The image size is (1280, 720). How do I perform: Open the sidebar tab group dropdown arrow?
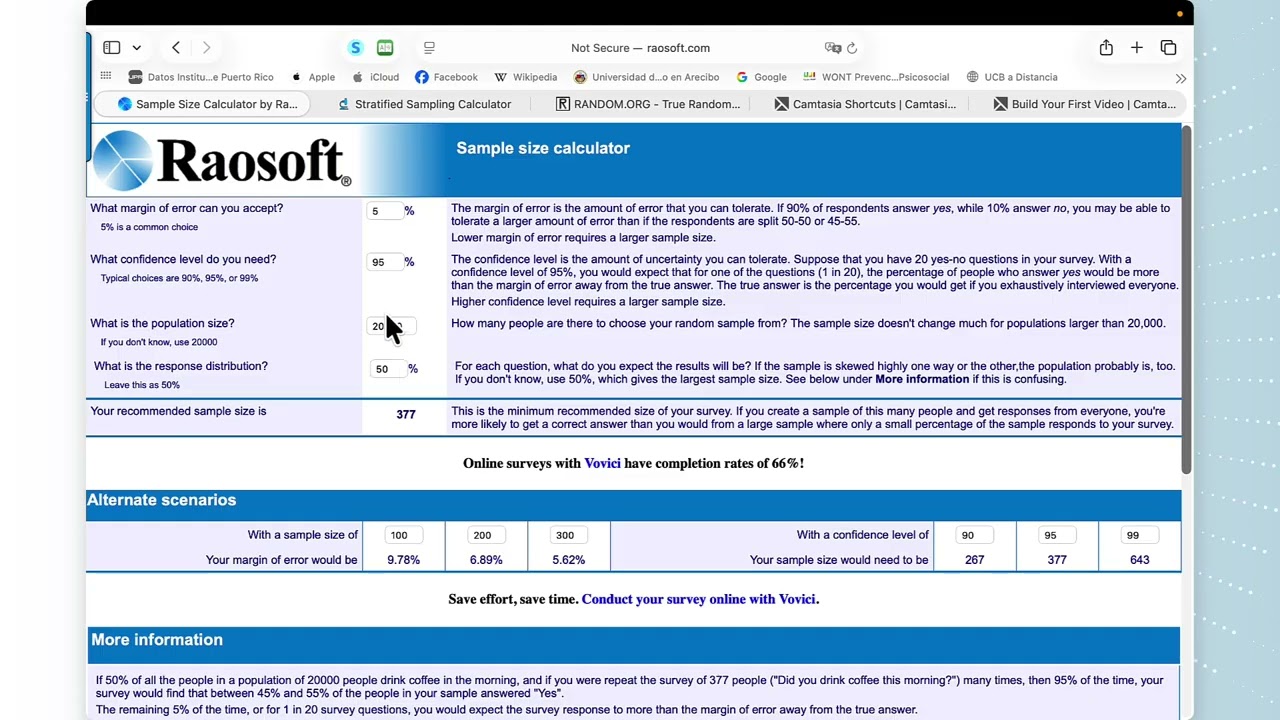click(x=137, y=48)
